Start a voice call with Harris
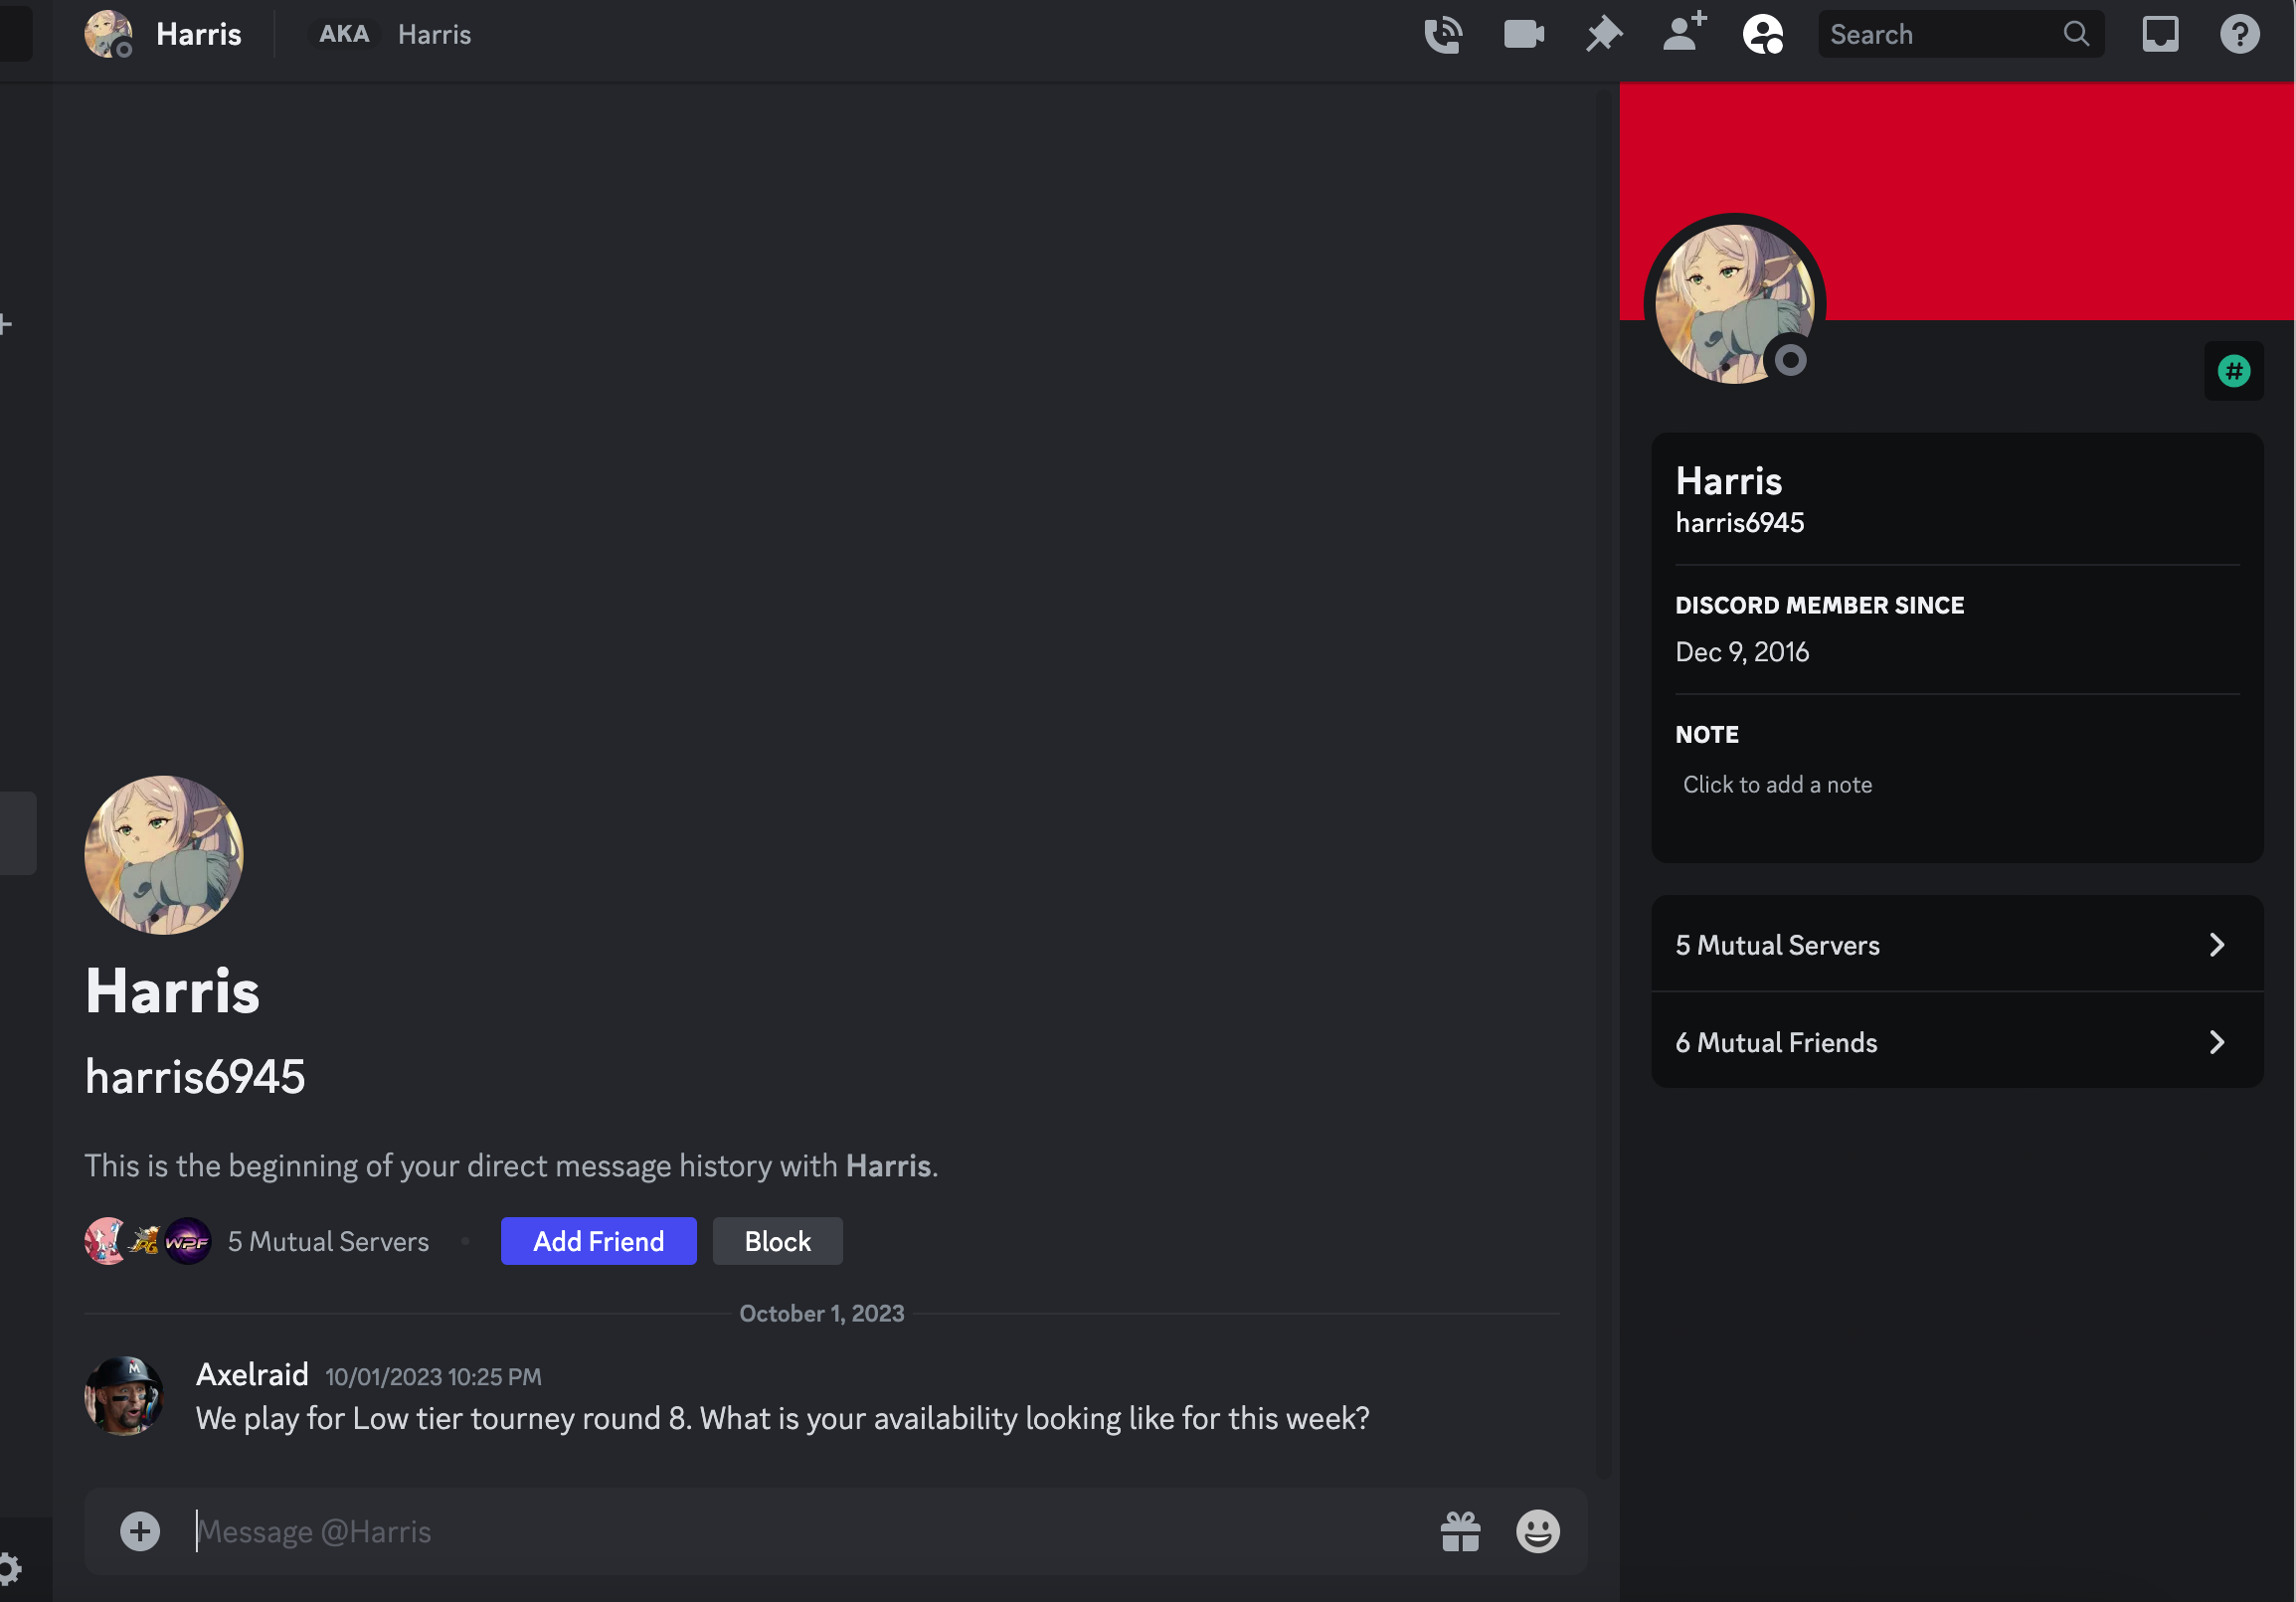Screen dimensions: 2296x1602 click(1443, 35)
